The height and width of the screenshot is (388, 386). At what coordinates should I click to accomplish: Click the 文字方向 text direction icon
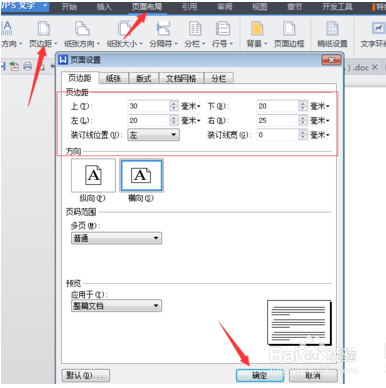6,29
